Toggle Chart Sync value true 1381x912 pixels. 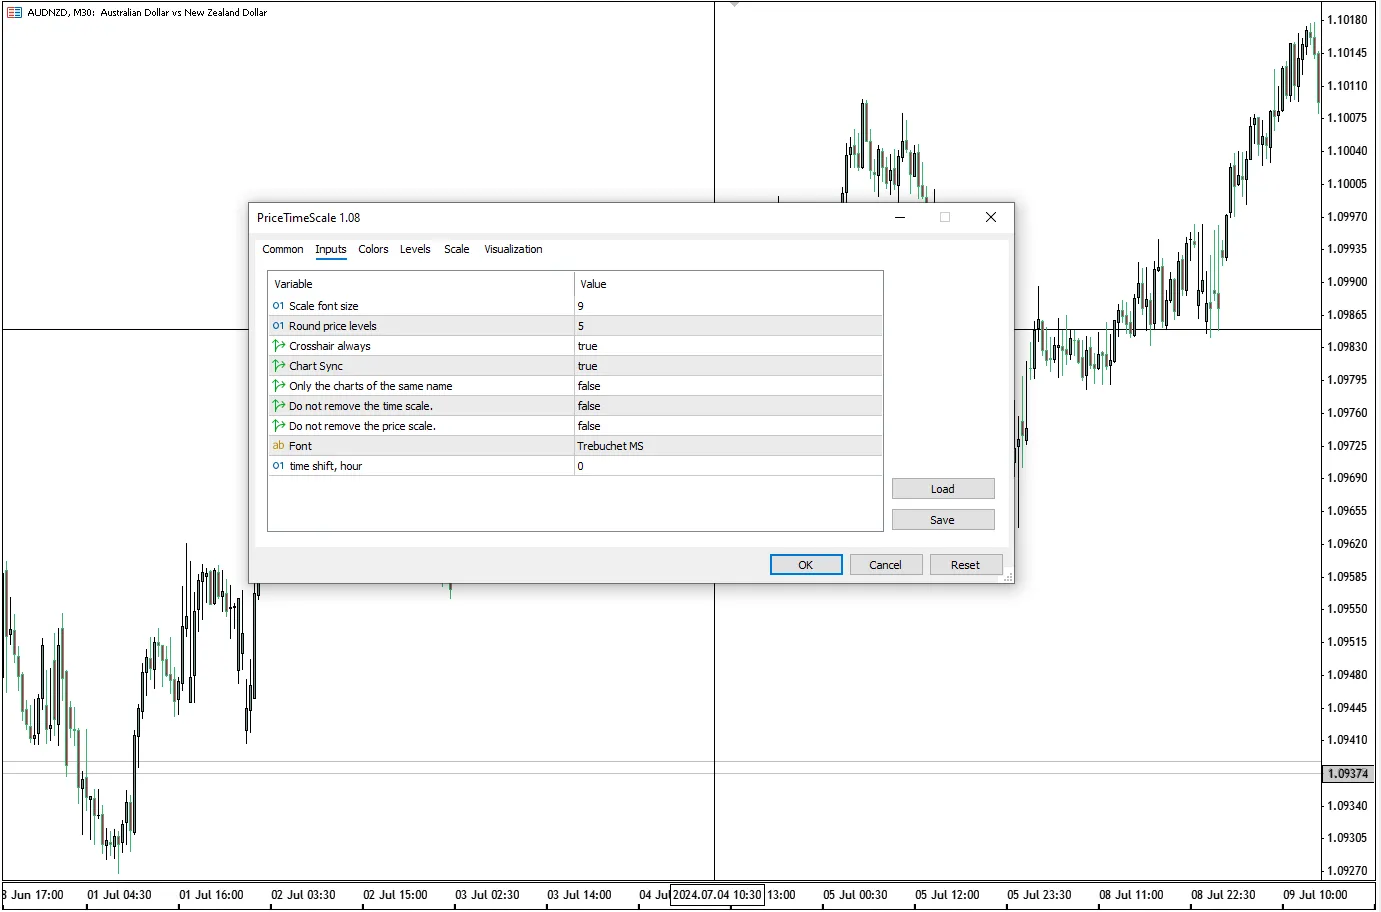coord(728,366)
